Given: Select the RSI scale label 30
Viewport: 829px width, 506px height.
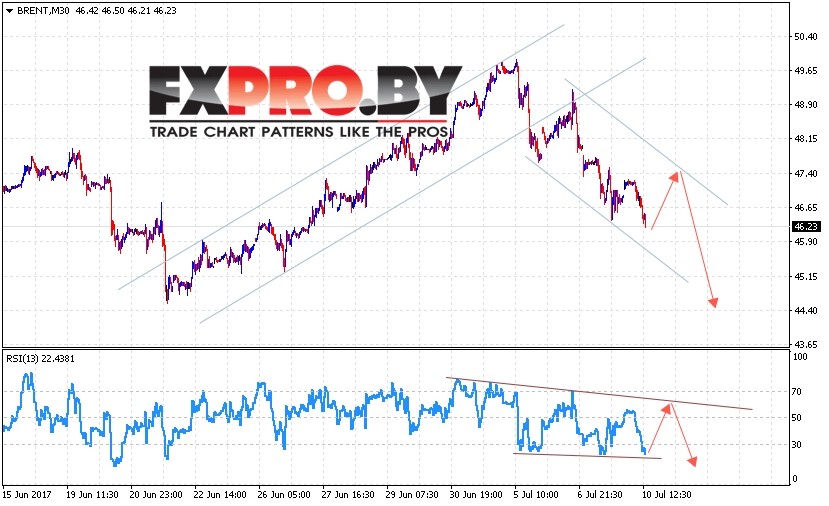Looking at the screenshot, I should [797, 445].
